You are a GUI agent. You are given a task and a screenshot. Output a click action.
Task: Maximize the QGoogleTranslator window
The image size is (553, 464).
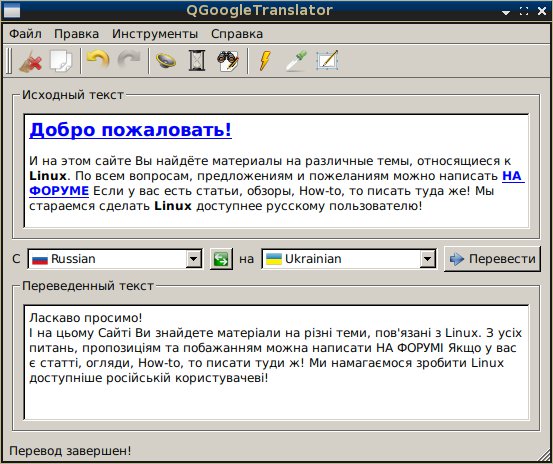point(524,11)
